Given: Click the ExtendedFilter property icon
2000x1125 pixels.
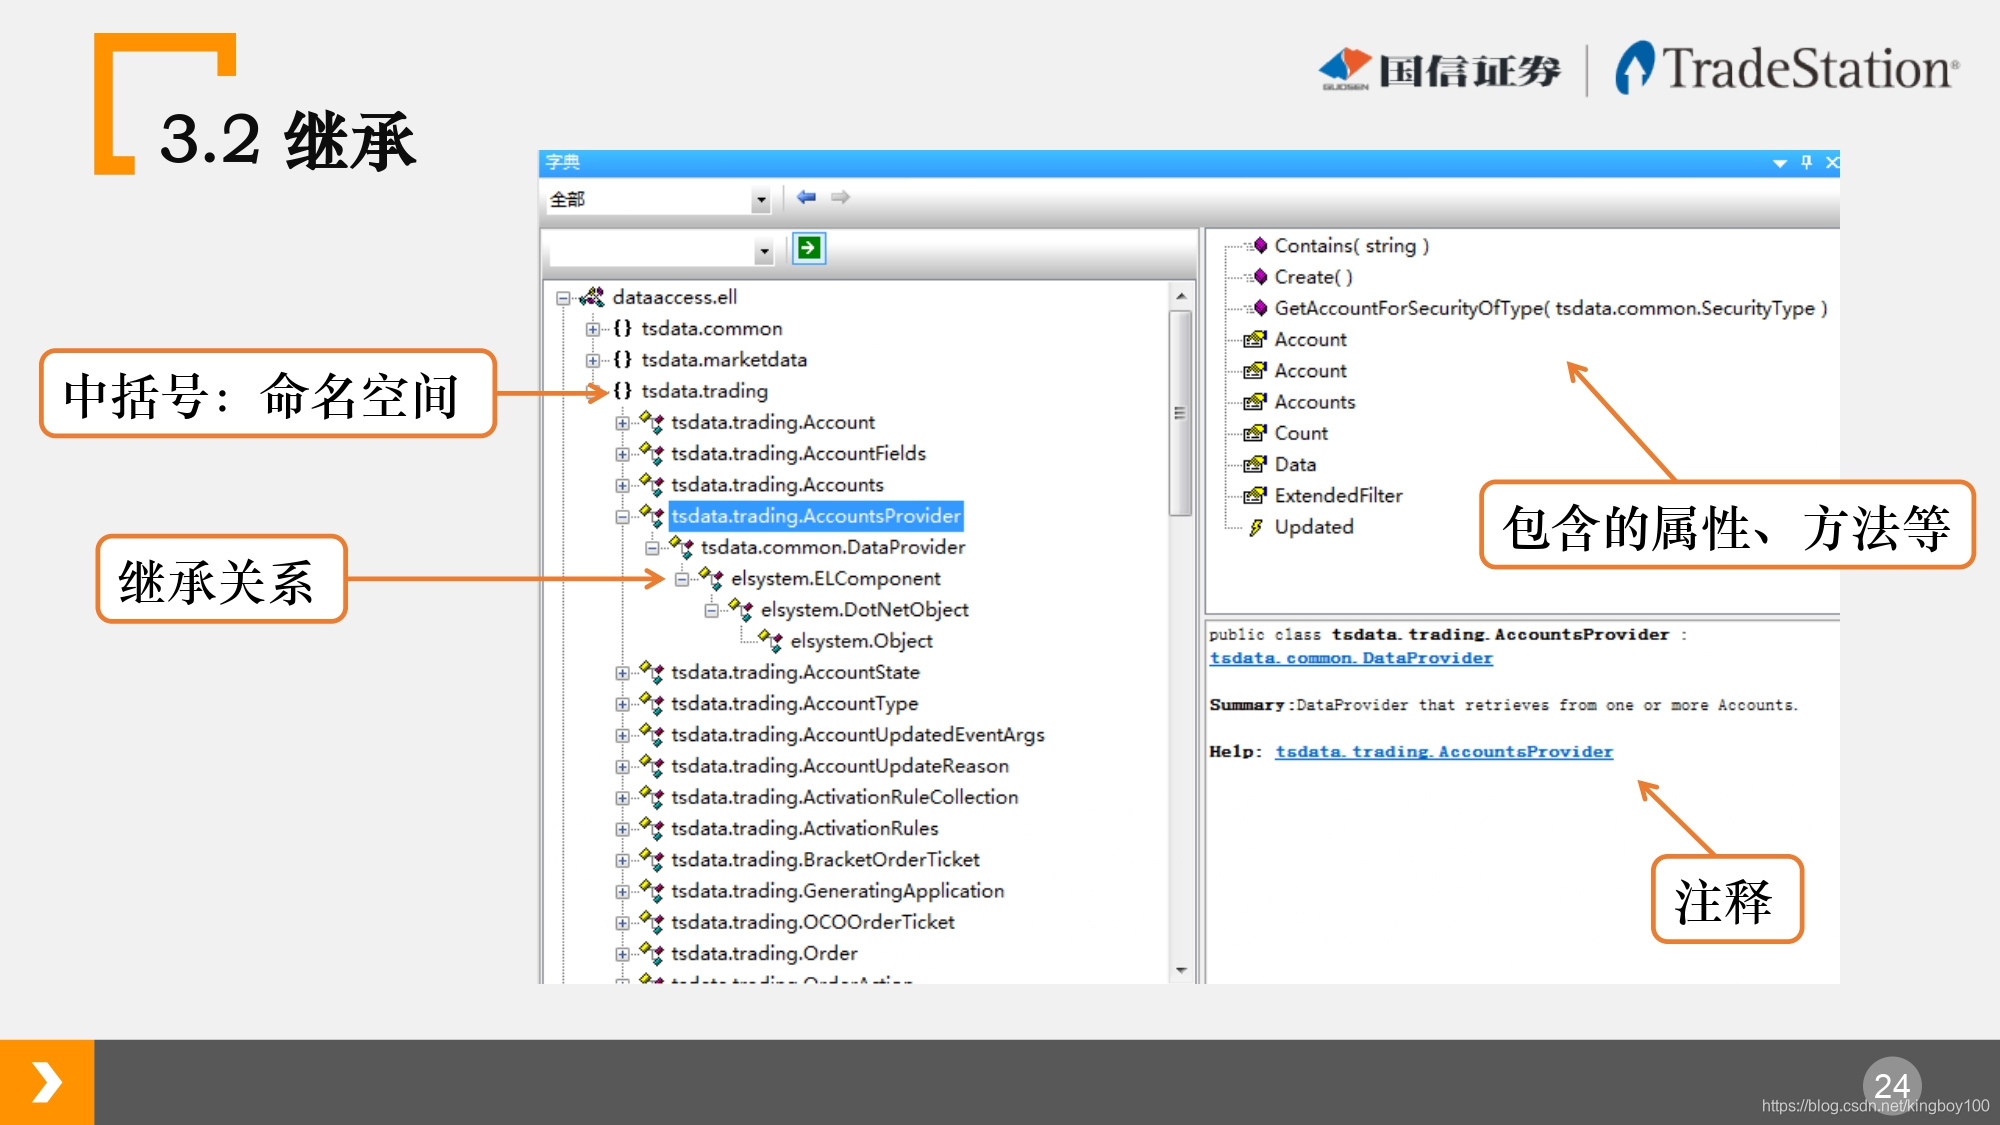Looking at the screenshot, I should (x=1254, y=495).
